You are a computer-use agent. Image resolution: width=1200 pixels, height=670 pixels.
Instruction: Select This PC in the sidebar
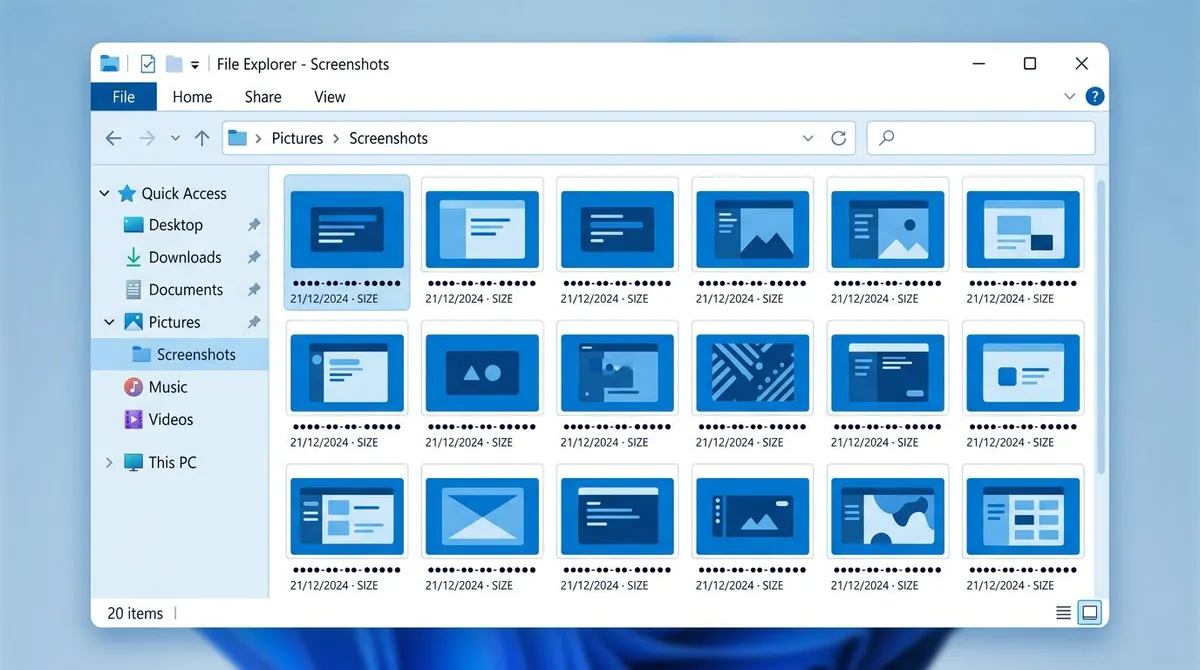(172, 462)
